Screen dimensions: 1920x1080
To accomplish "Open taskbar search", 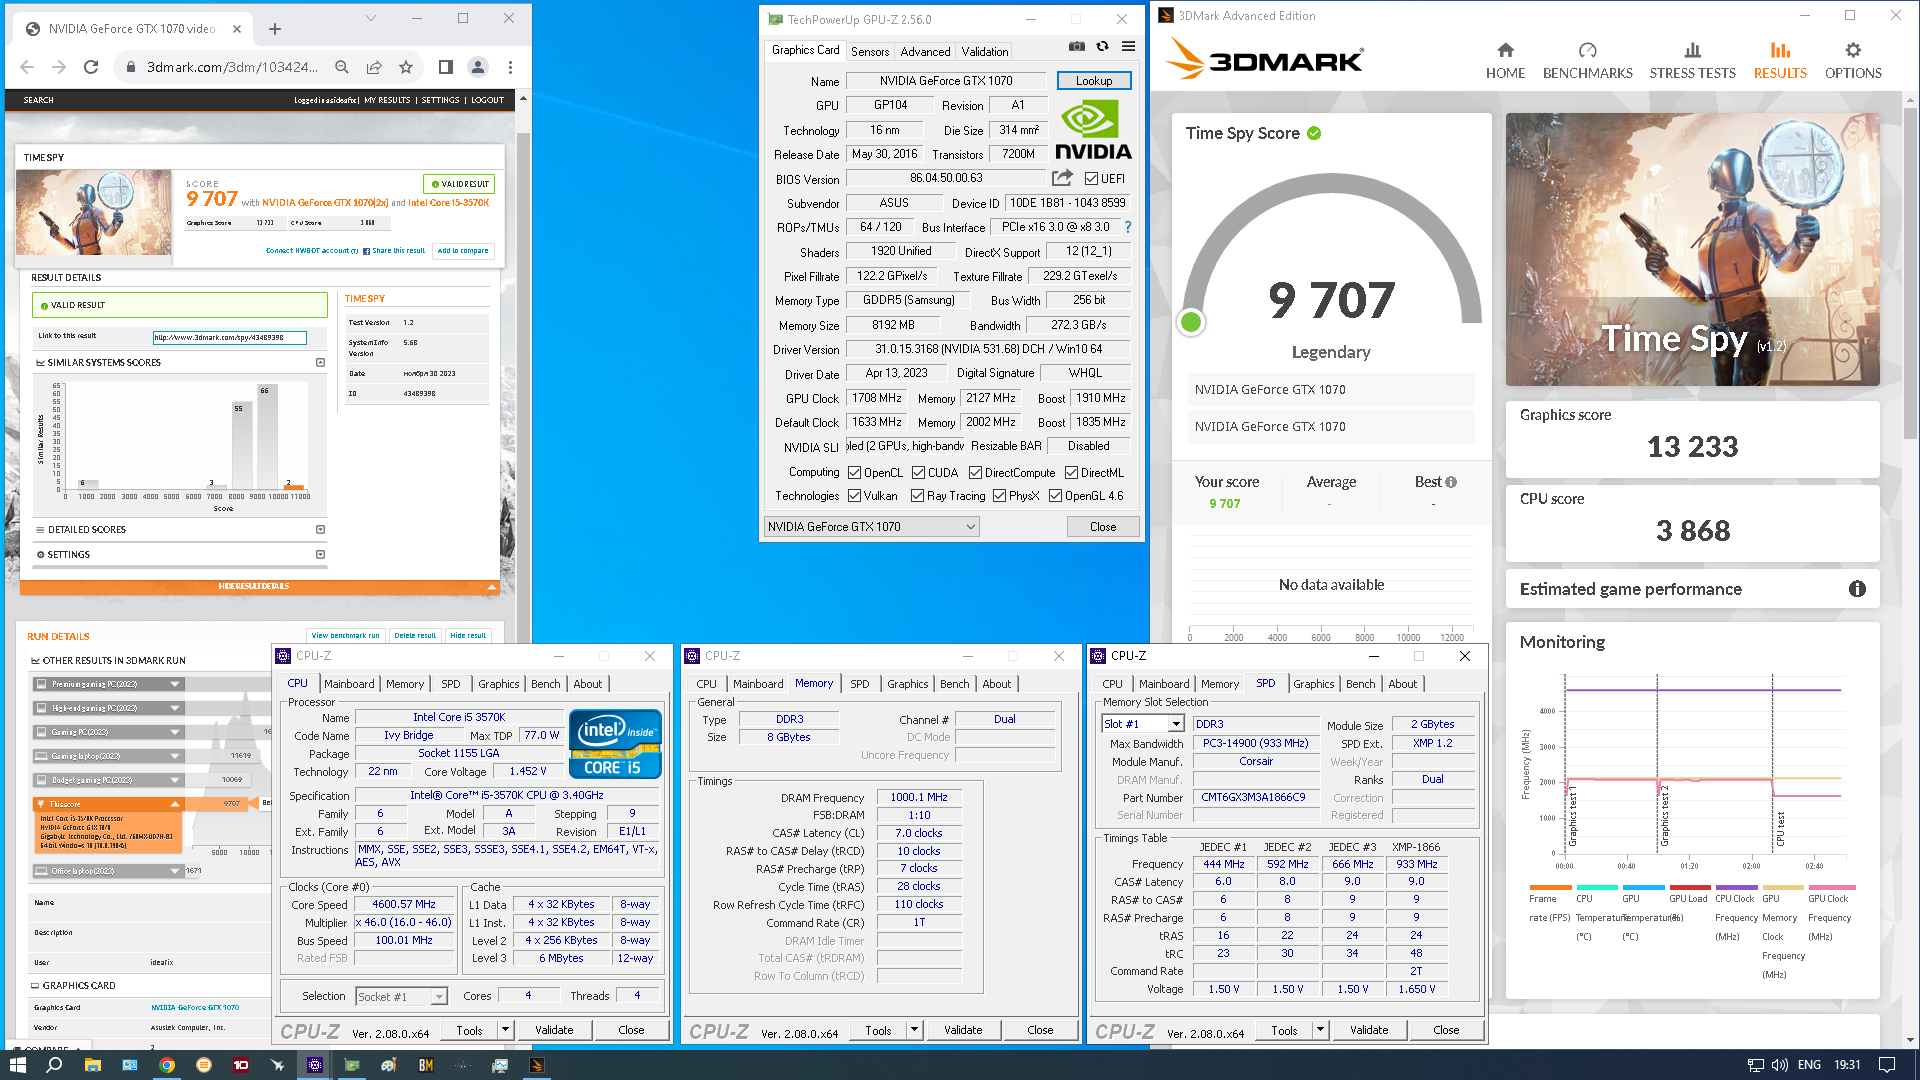I will point(54,1065).
